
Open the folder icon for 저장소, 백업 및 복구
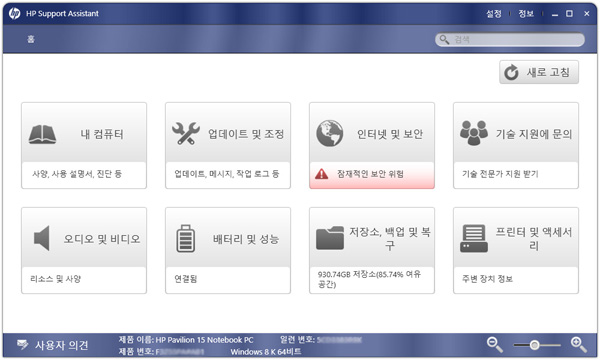tap(330, 238)
